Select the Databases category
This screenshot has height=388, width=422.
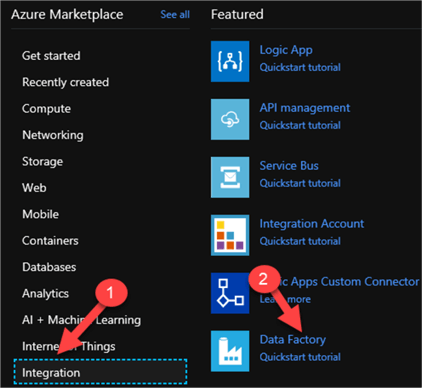coord(49,267)
